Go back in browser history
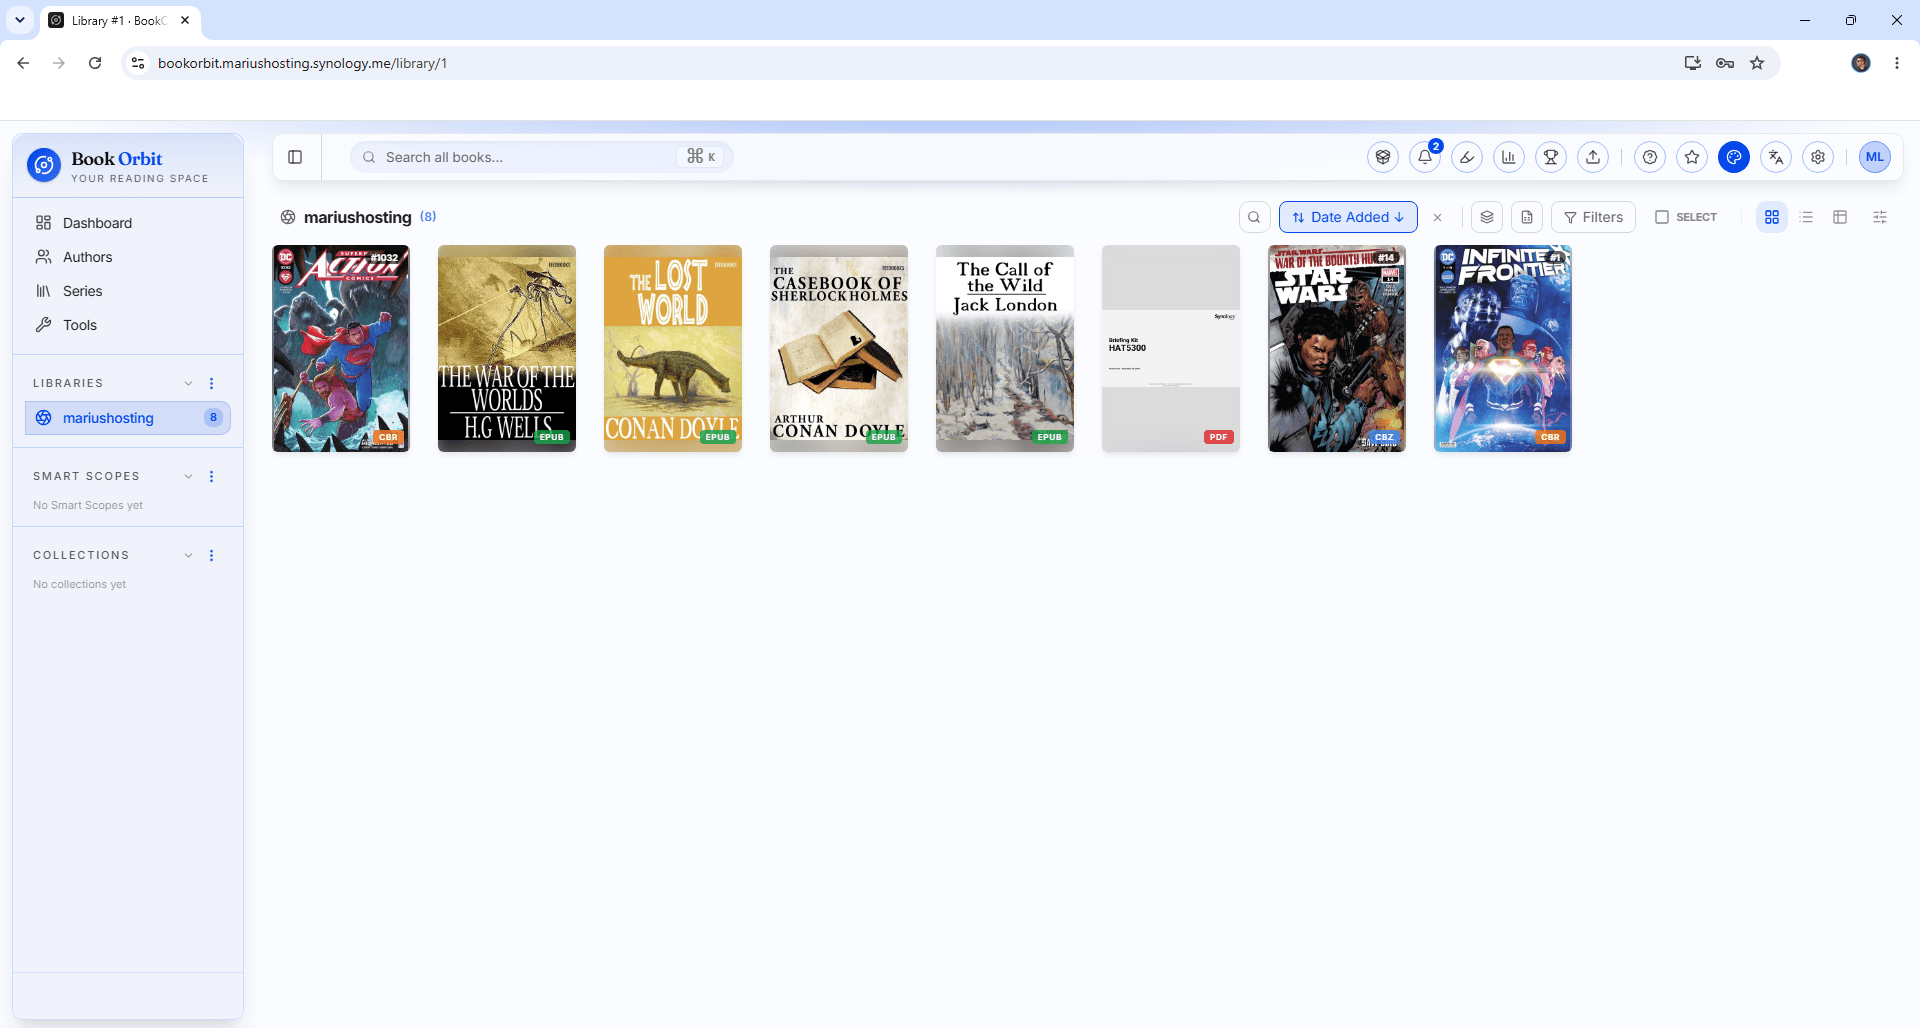 [x=23, y=63]
